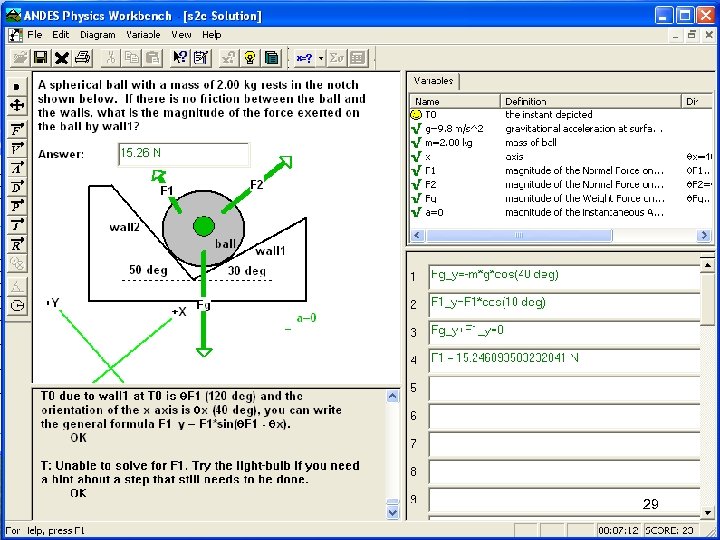
Task: Select the Force vector F tool
Action: tap(17, 130)
